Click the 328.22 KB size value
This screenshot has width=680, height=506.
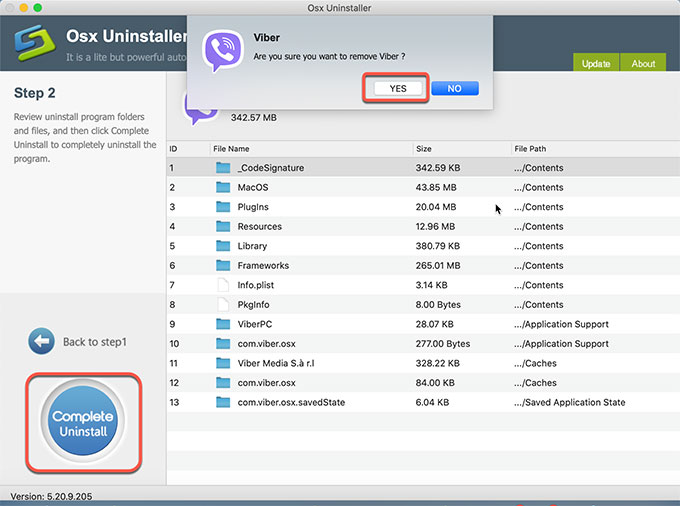pyautogui.click(x=437, y=363)
